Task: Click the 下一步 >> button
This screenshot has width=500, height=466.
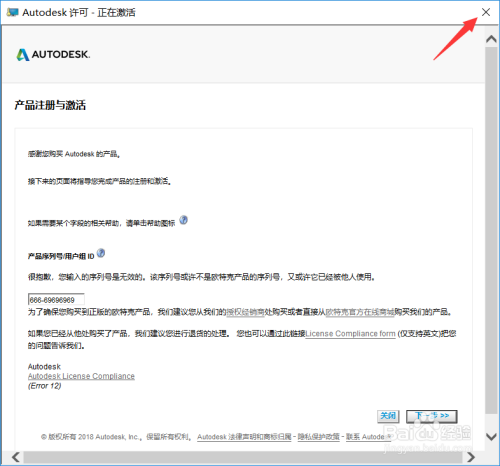Action: pos(432,416)
